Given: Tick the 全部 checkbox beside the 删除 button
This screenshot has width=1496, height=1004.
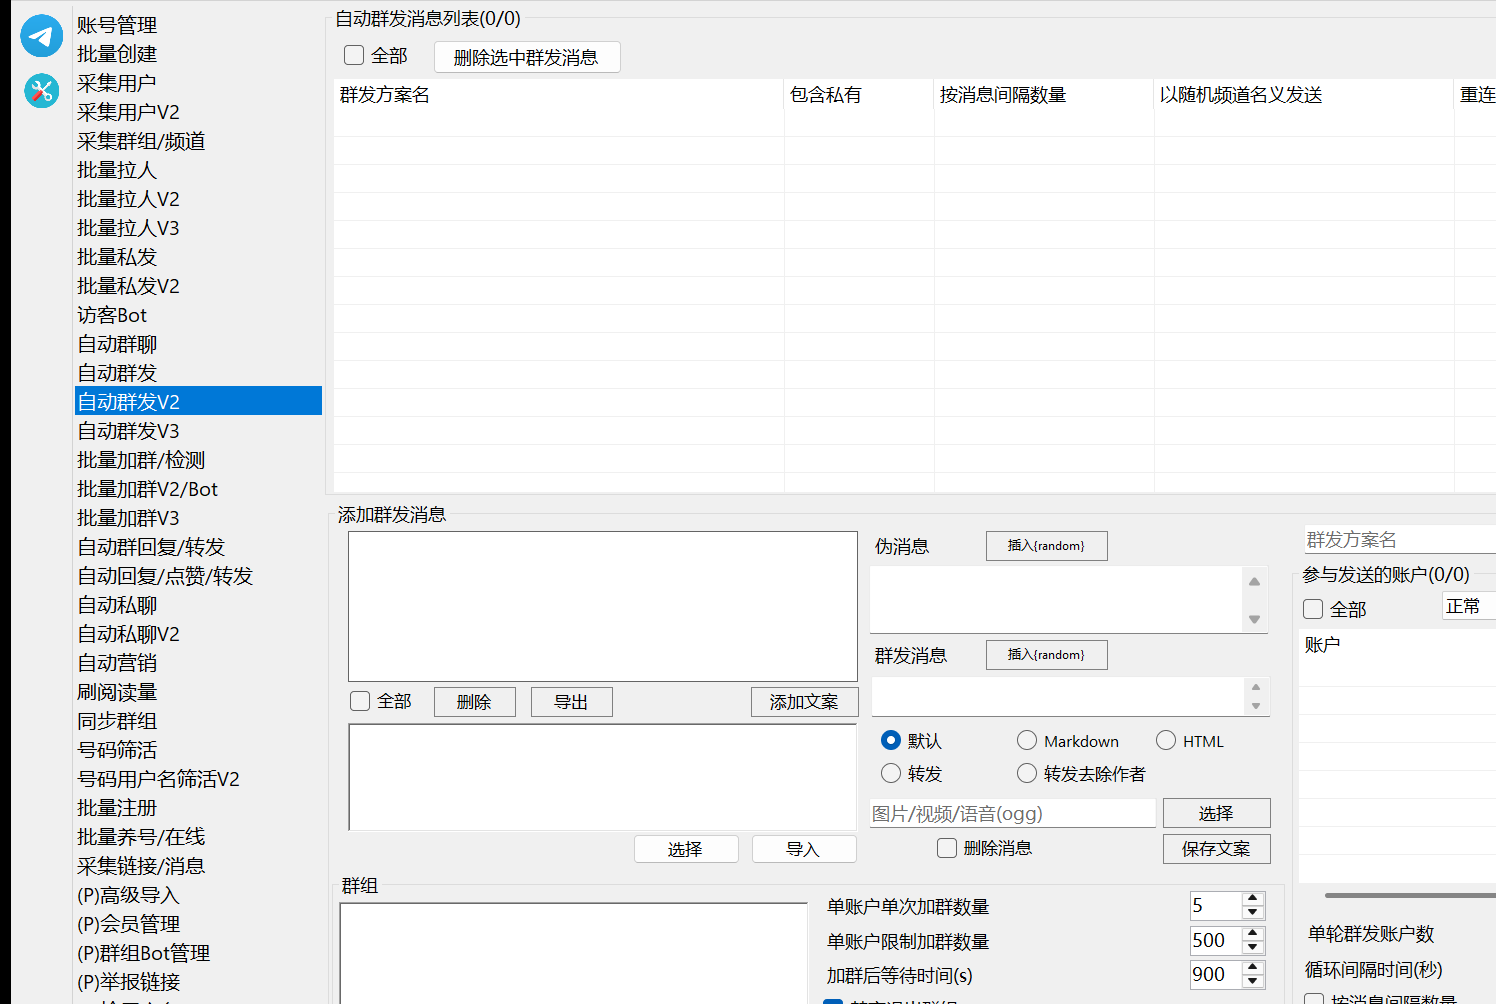Looking at the screenshot, I should pos(360,702).
